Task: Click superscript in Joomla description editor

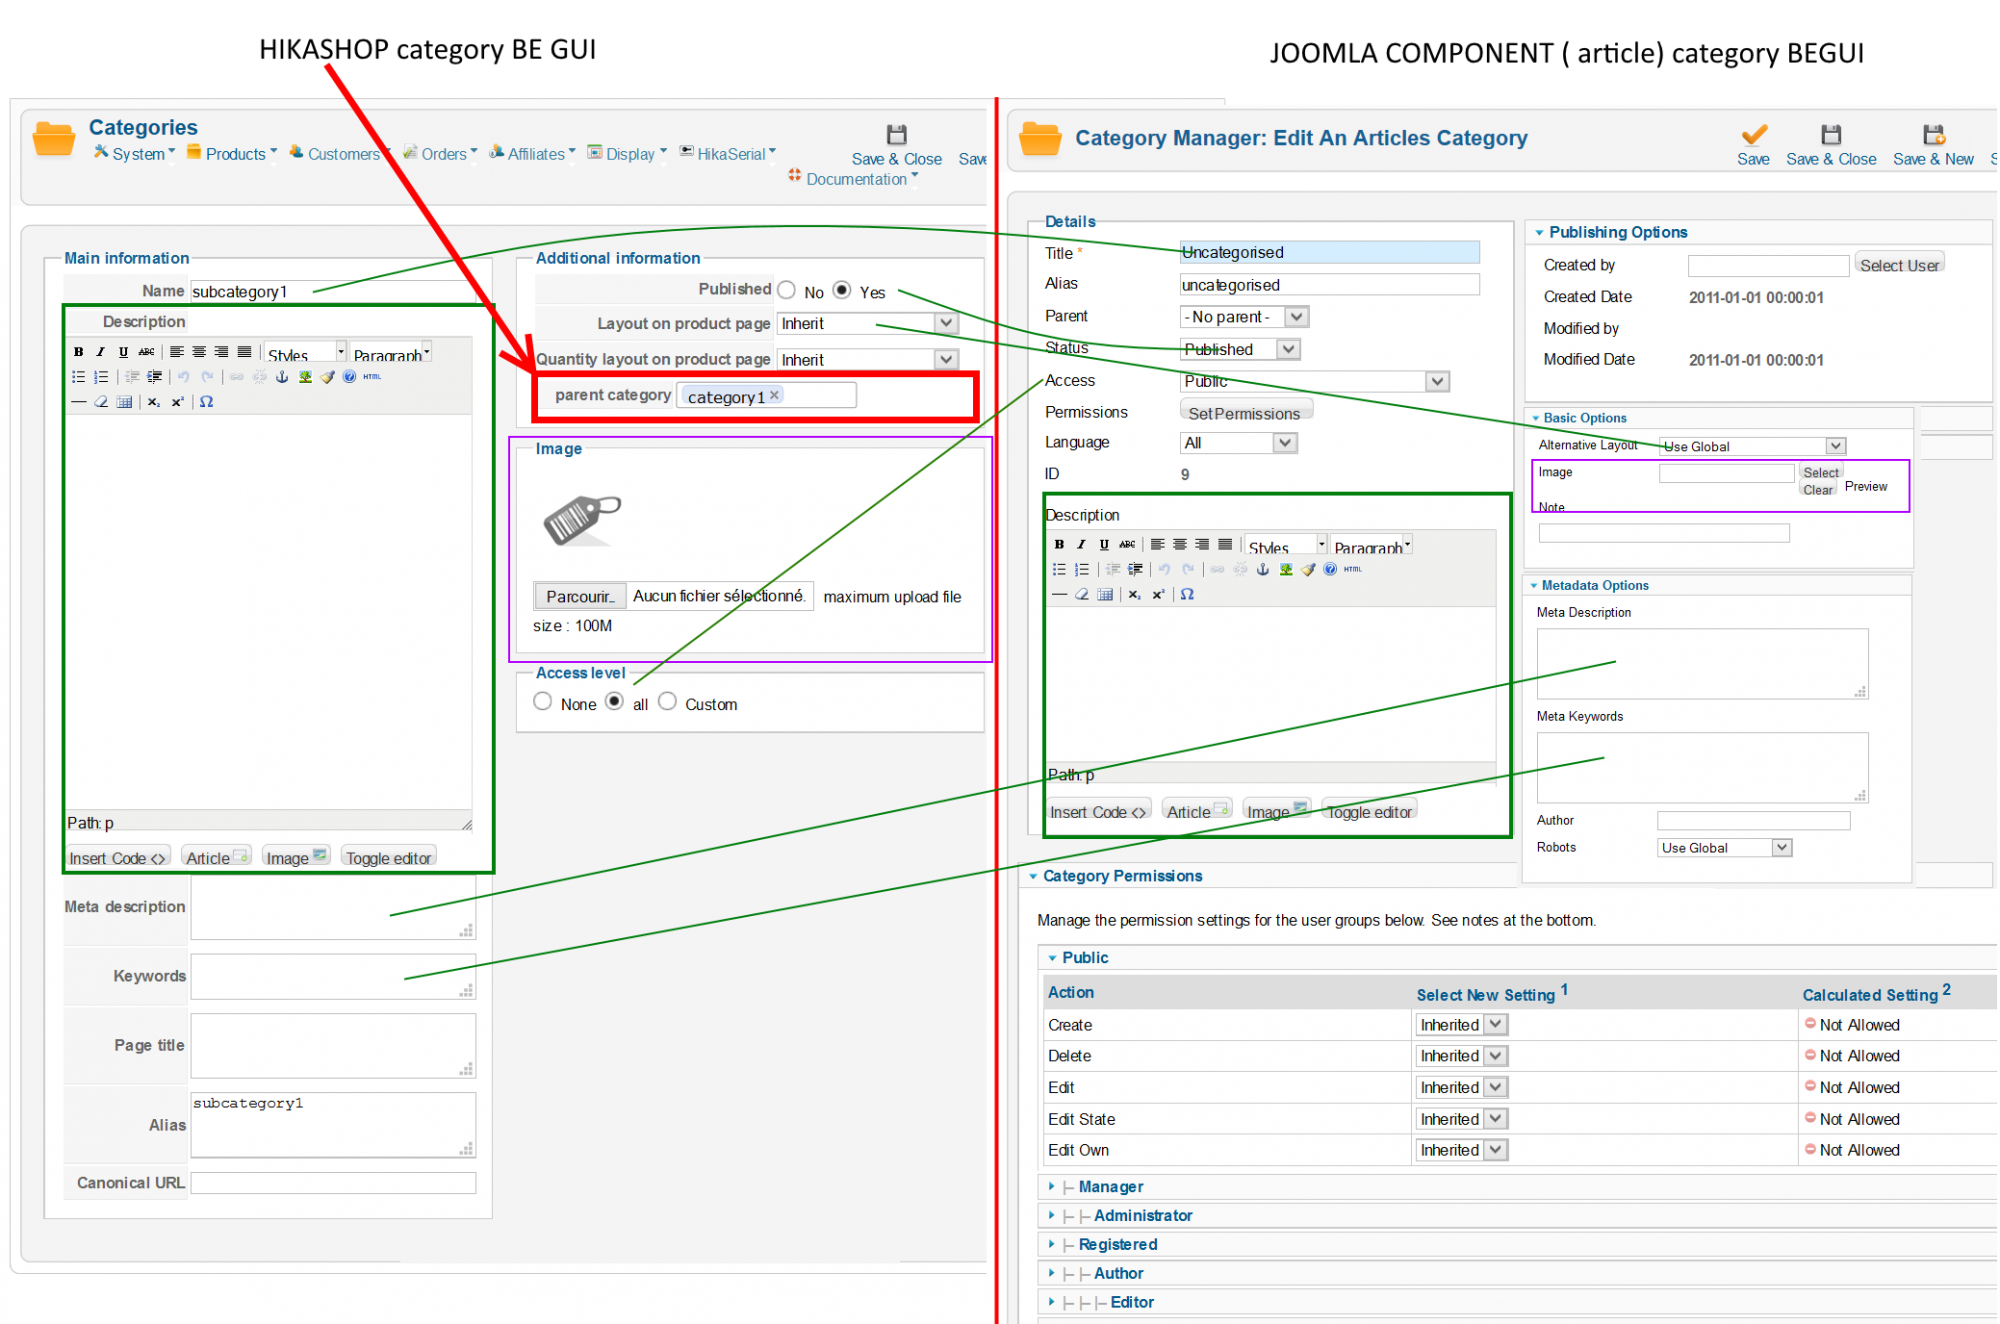Action: [x=1158, y=595]
